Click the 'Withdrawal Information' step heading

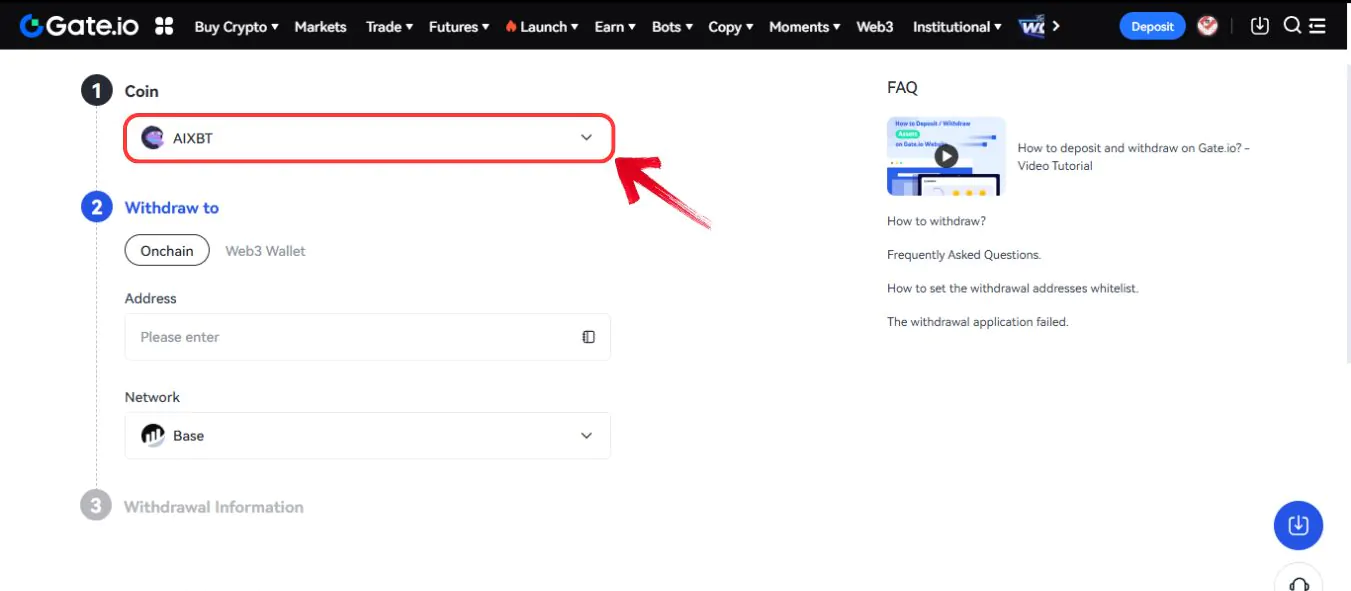pyautogui.click(x=213, y=507)
